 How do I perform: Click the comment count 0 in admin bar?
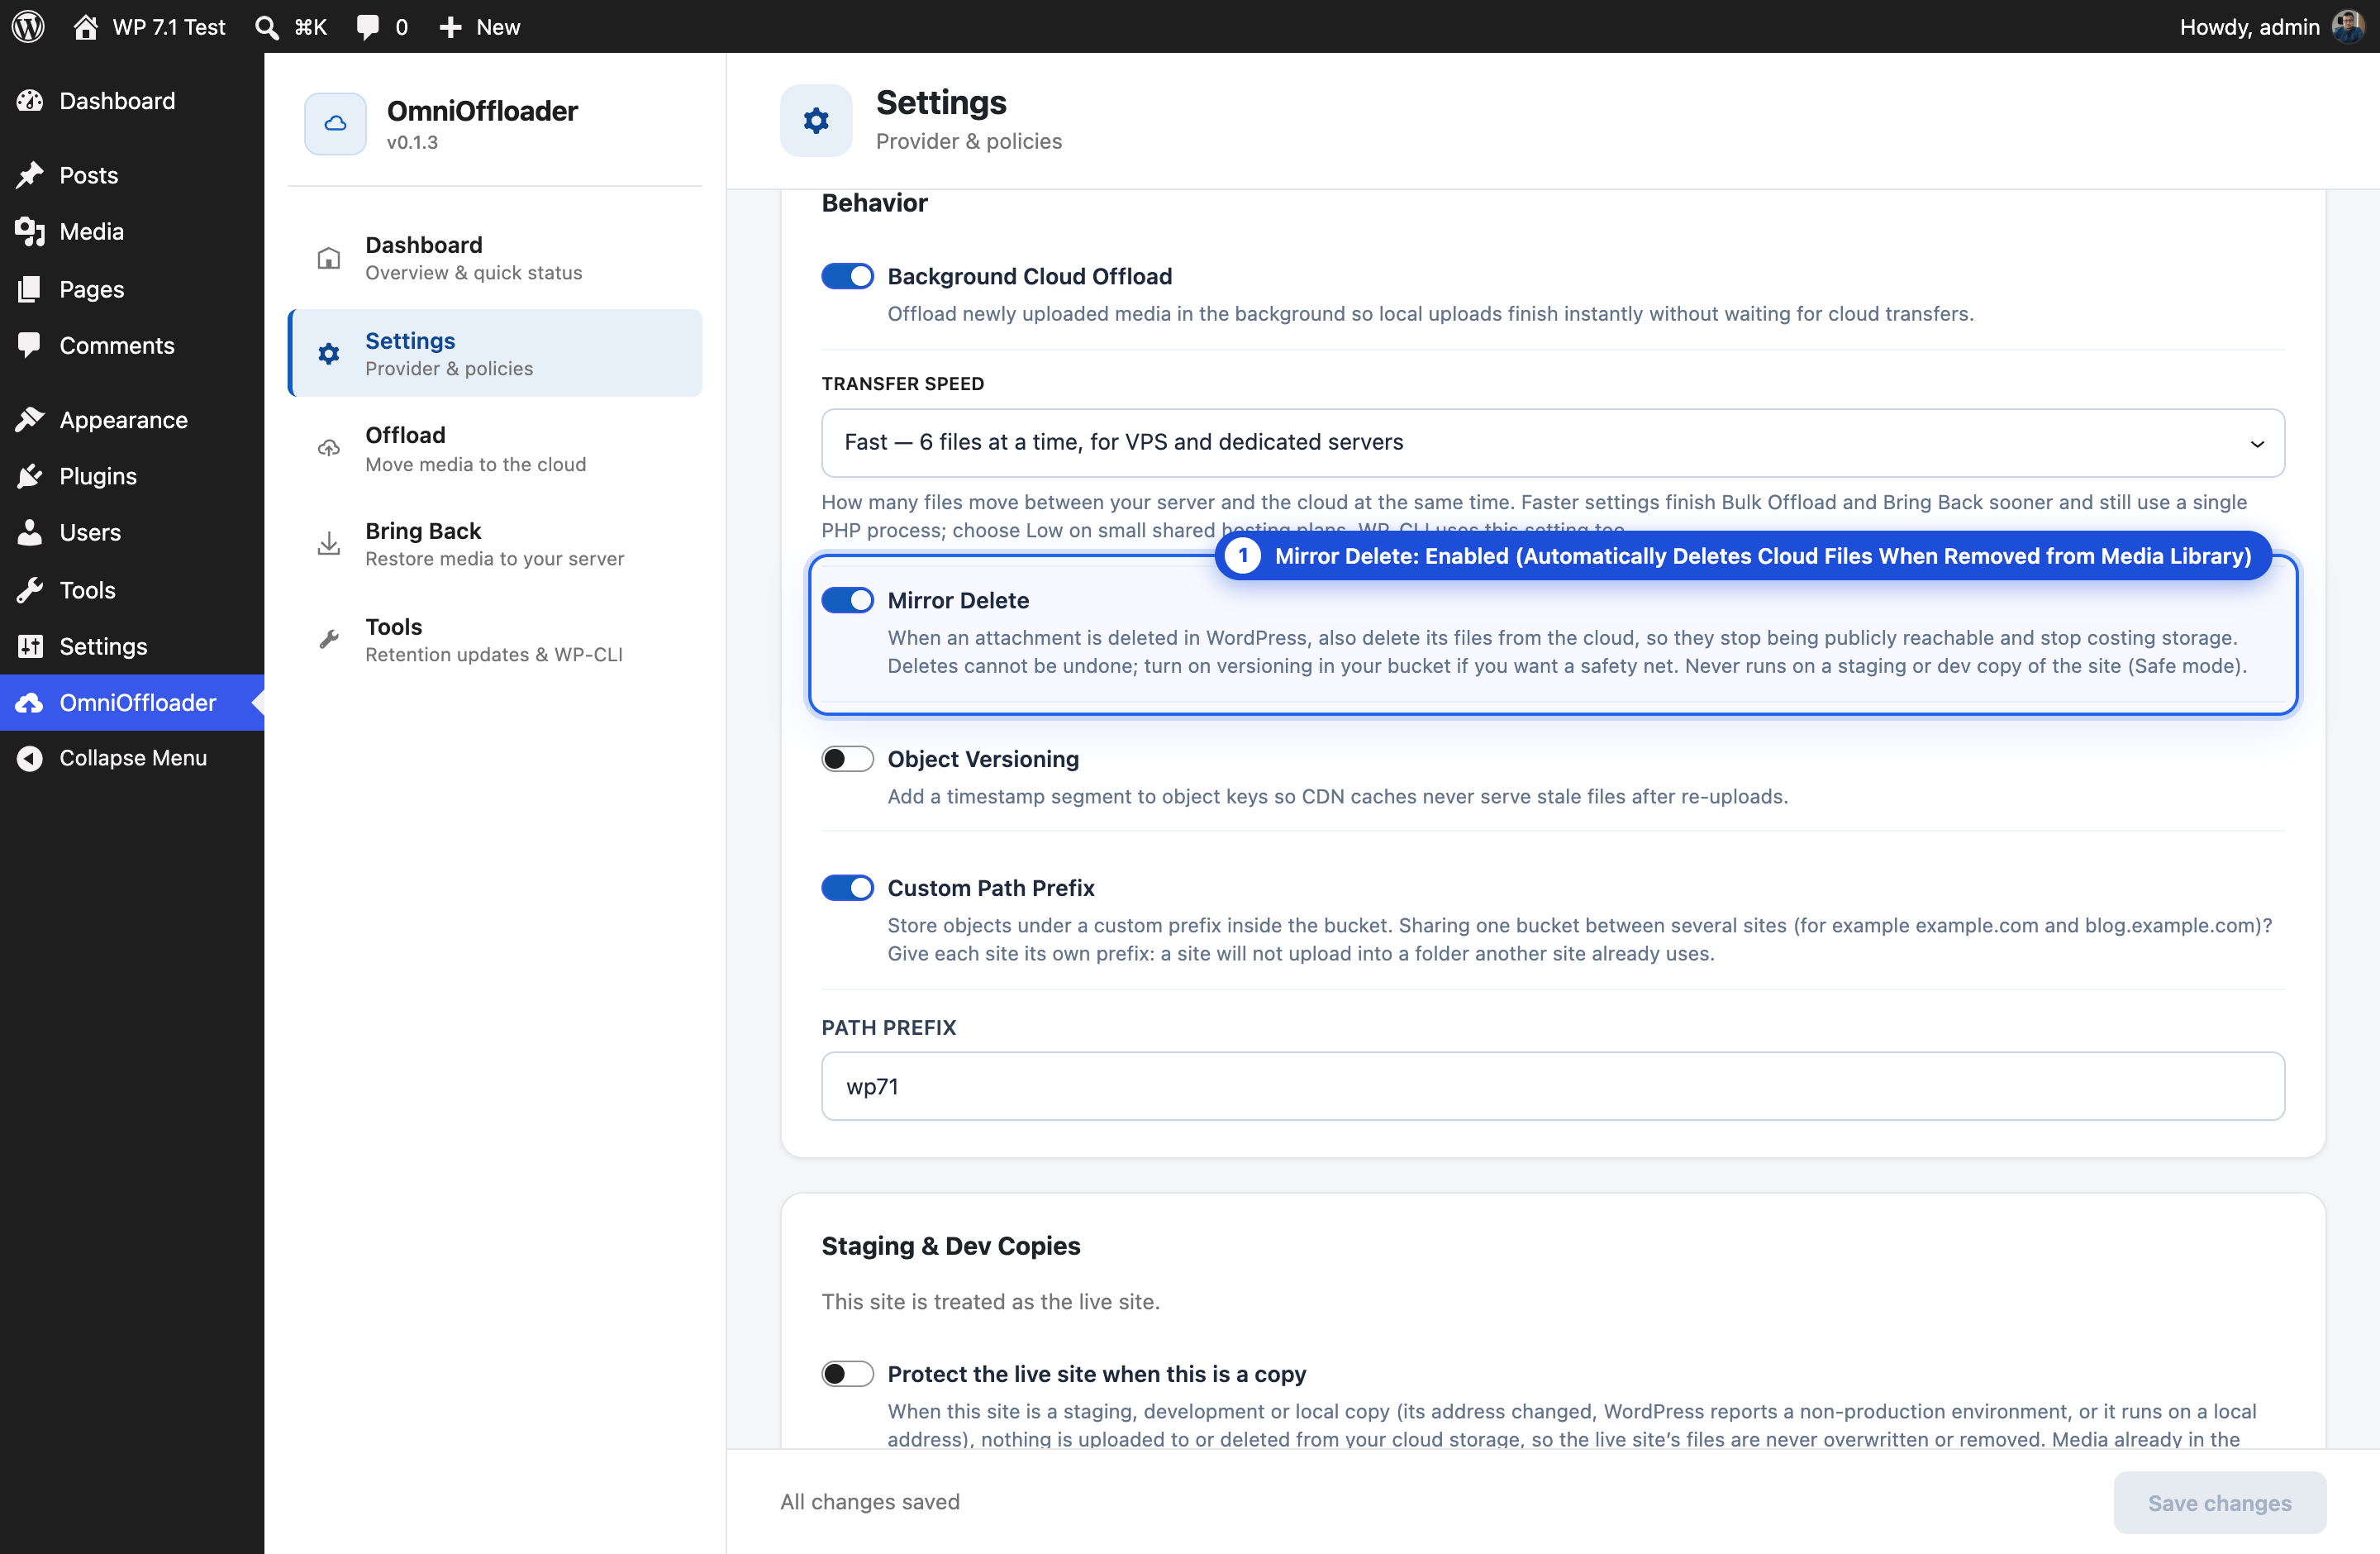[401, 27]
